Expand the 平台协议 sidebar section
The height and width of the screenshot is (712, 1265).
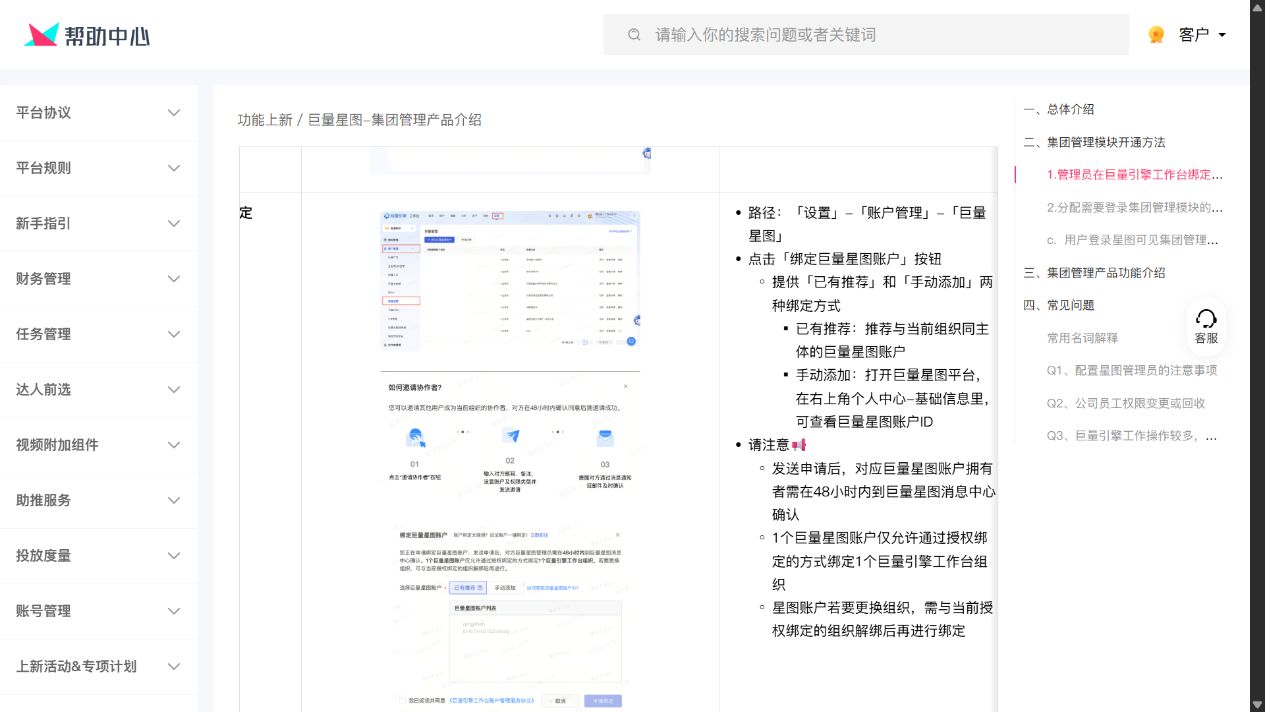(x=99, y=113)
